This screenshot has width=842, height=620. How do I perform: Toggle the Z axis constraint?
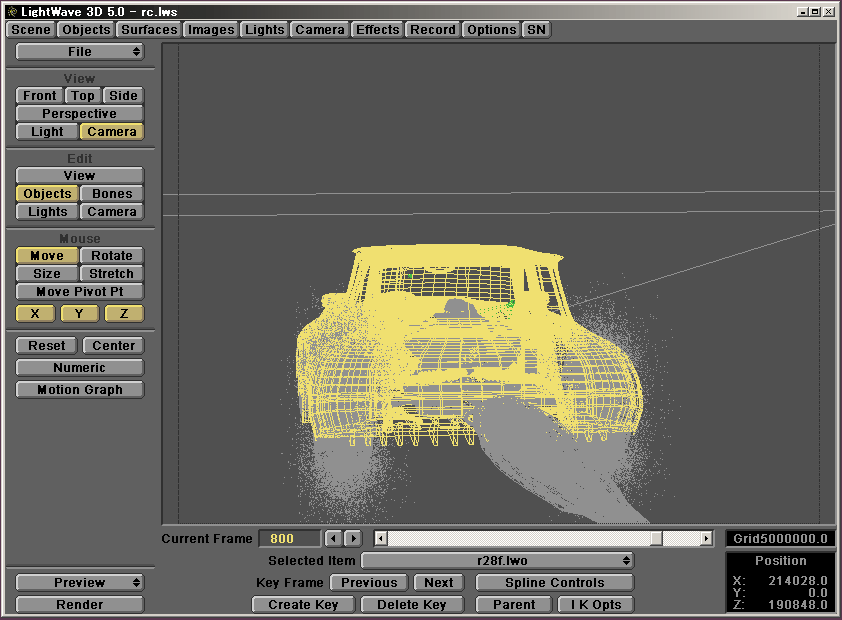[x=124, y=314]
